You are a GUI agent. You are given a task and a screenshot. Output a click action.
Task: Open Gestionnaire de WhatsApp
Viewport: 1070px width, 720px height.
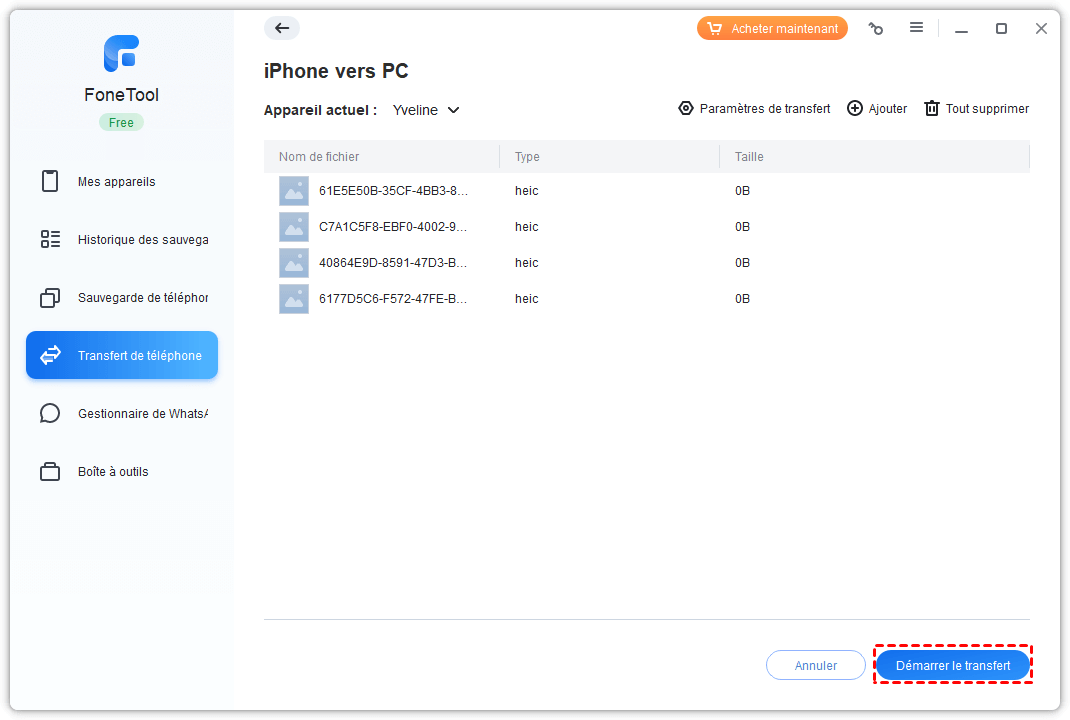[x=142, y=414]
